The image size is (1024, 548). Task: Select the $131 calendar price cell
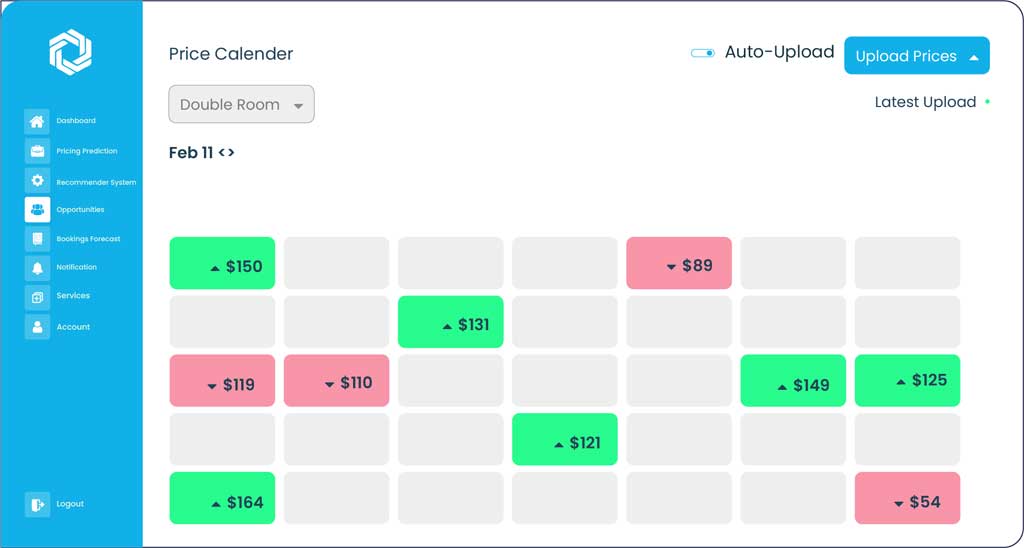click(x=450, y=322)
